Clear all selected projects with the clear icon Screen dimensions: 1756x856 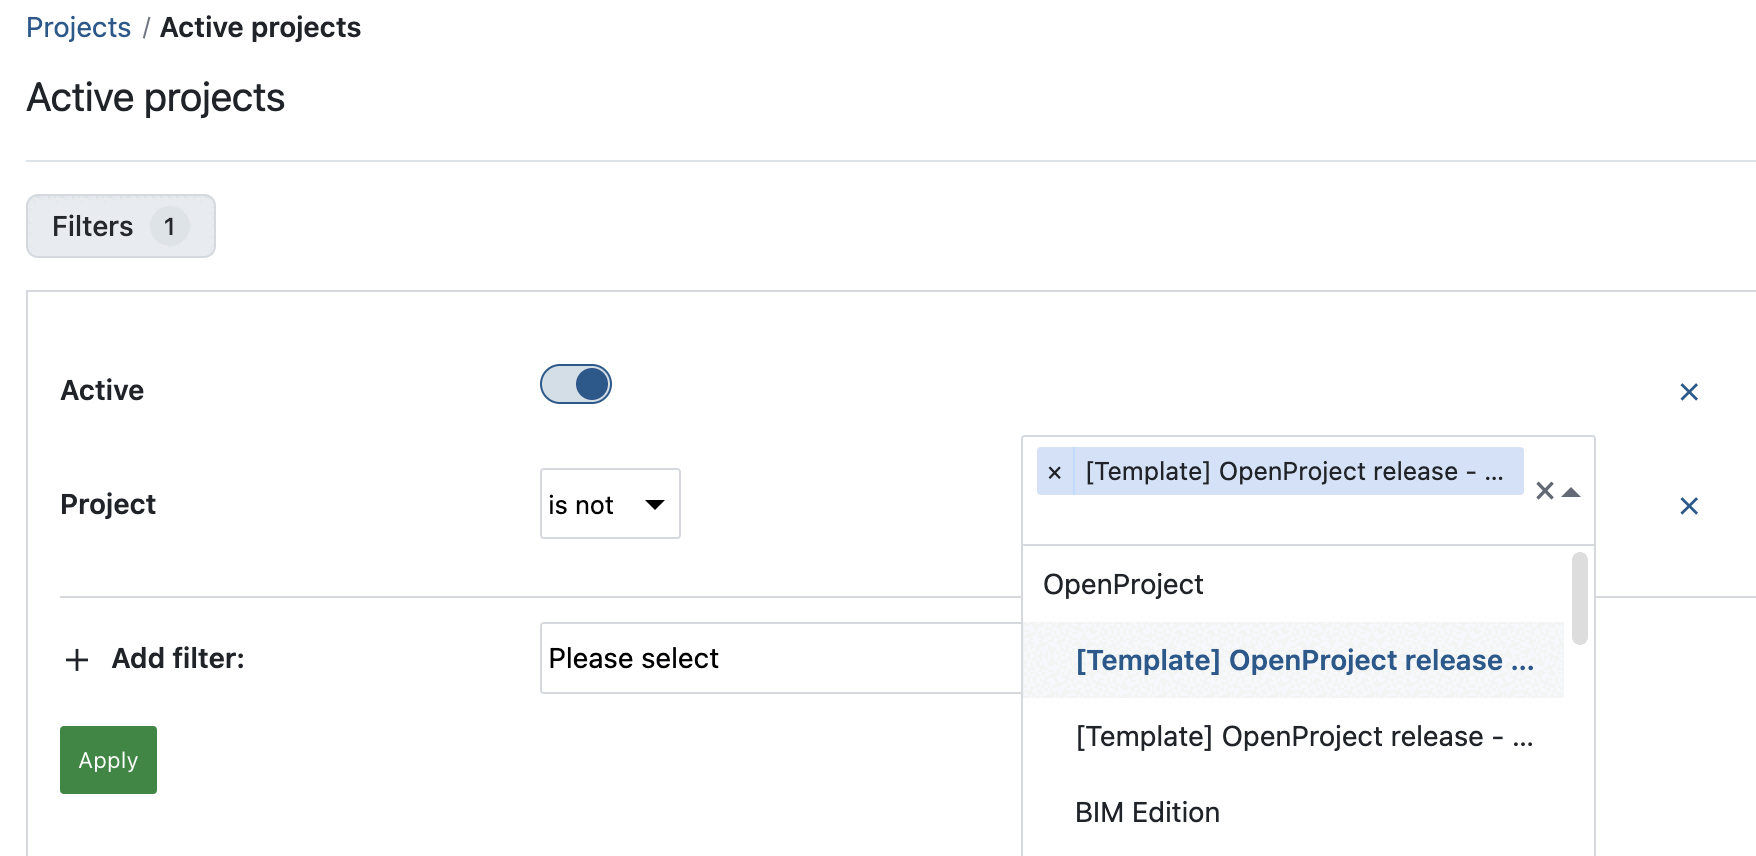[1543, 491]
